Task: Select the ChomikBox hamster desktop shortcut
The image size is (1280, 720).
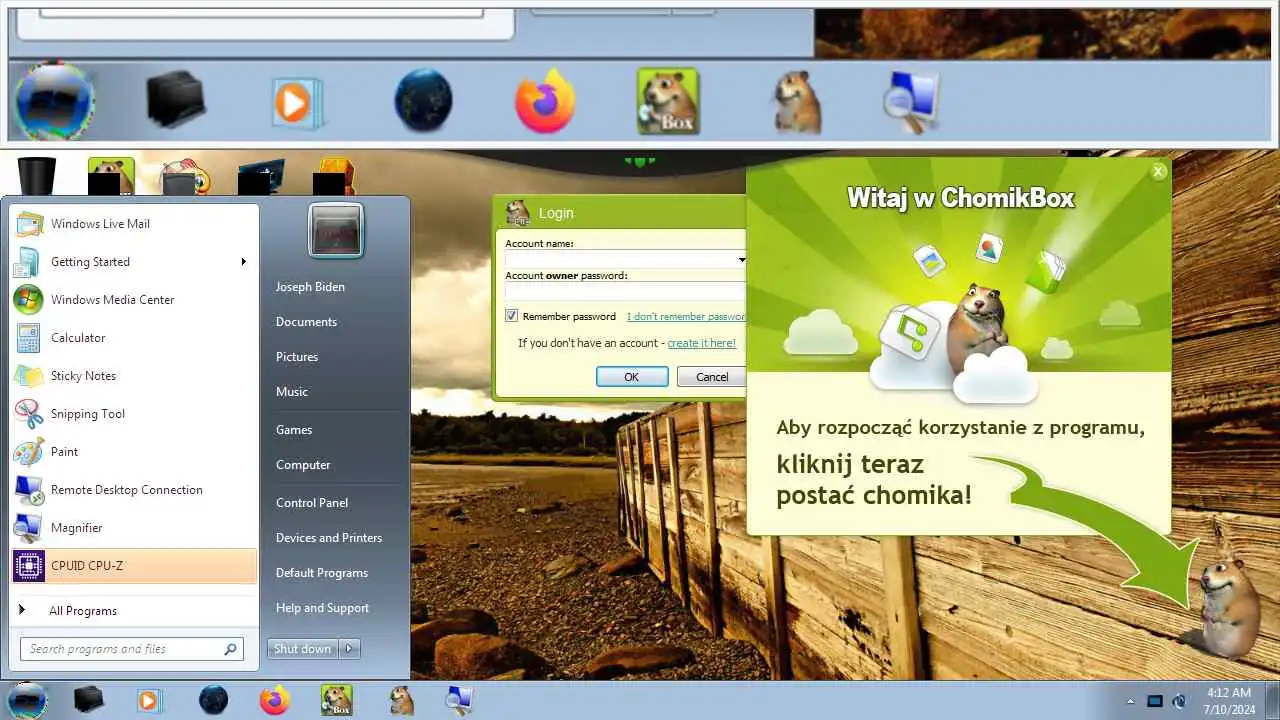Action: (111, 176)
